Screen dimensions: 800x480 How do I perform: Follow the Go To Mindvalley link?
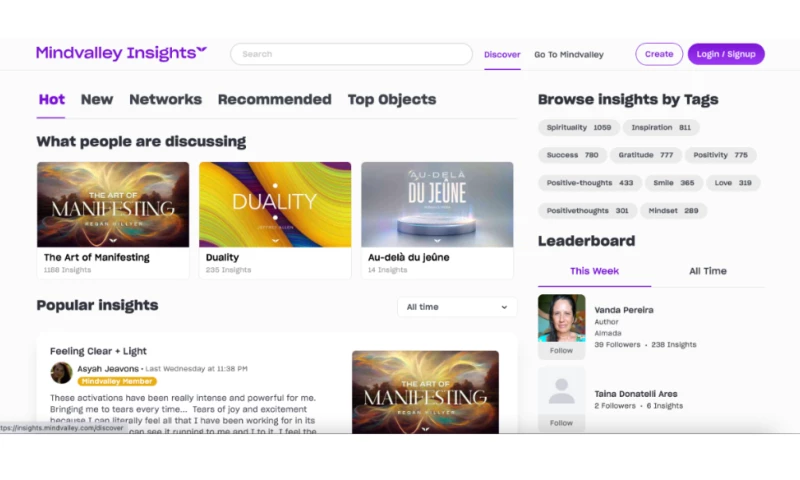pyautogui.click(x=569, y=55)
